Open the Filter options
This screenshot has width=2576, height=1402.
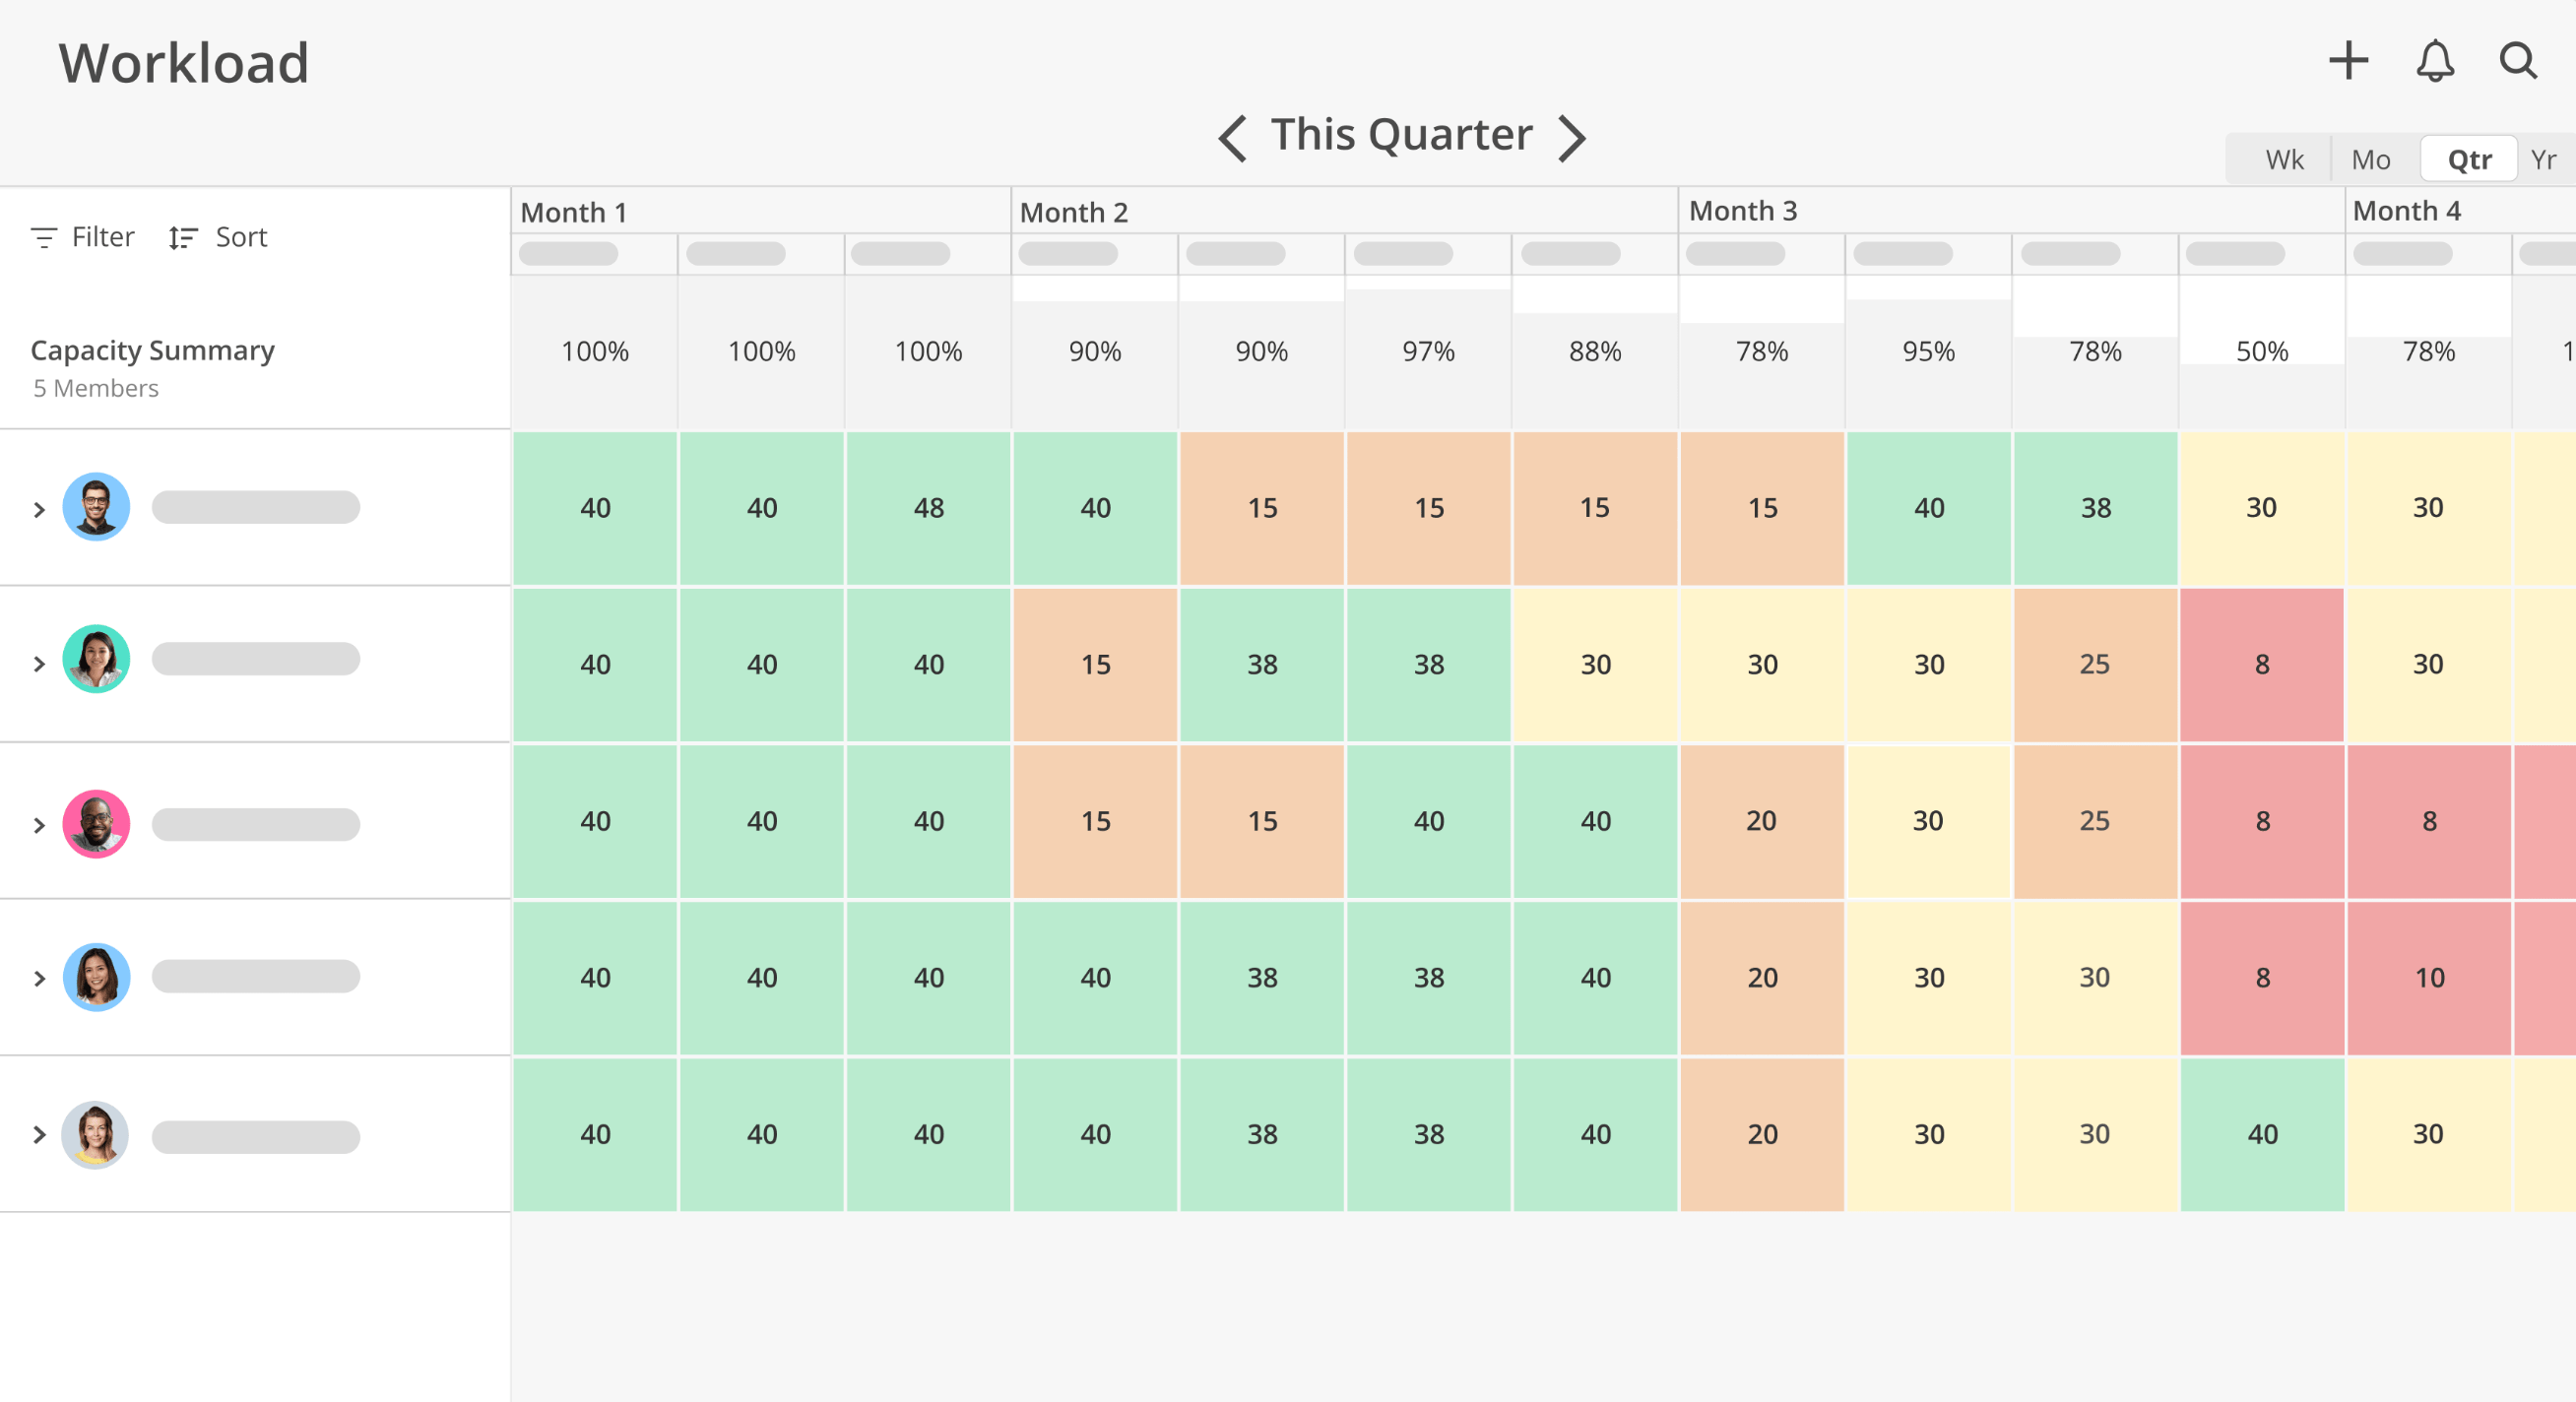pos(83,236)
